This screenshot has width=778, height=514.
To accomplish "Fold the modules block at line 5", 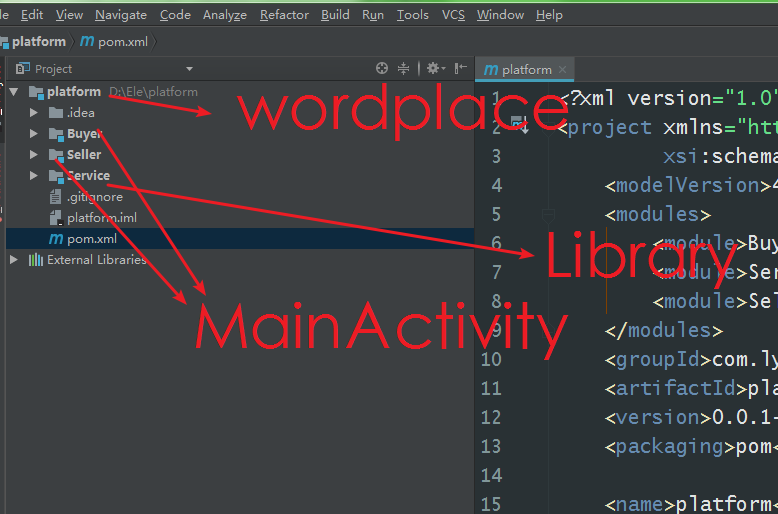I will click(x=548, y=215).
